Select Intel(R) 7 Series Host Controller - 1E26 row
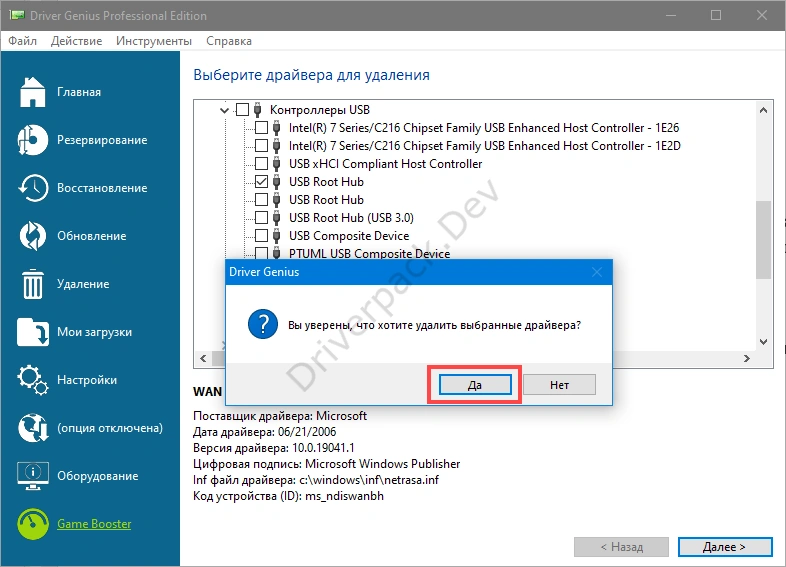 click(484, 128)
